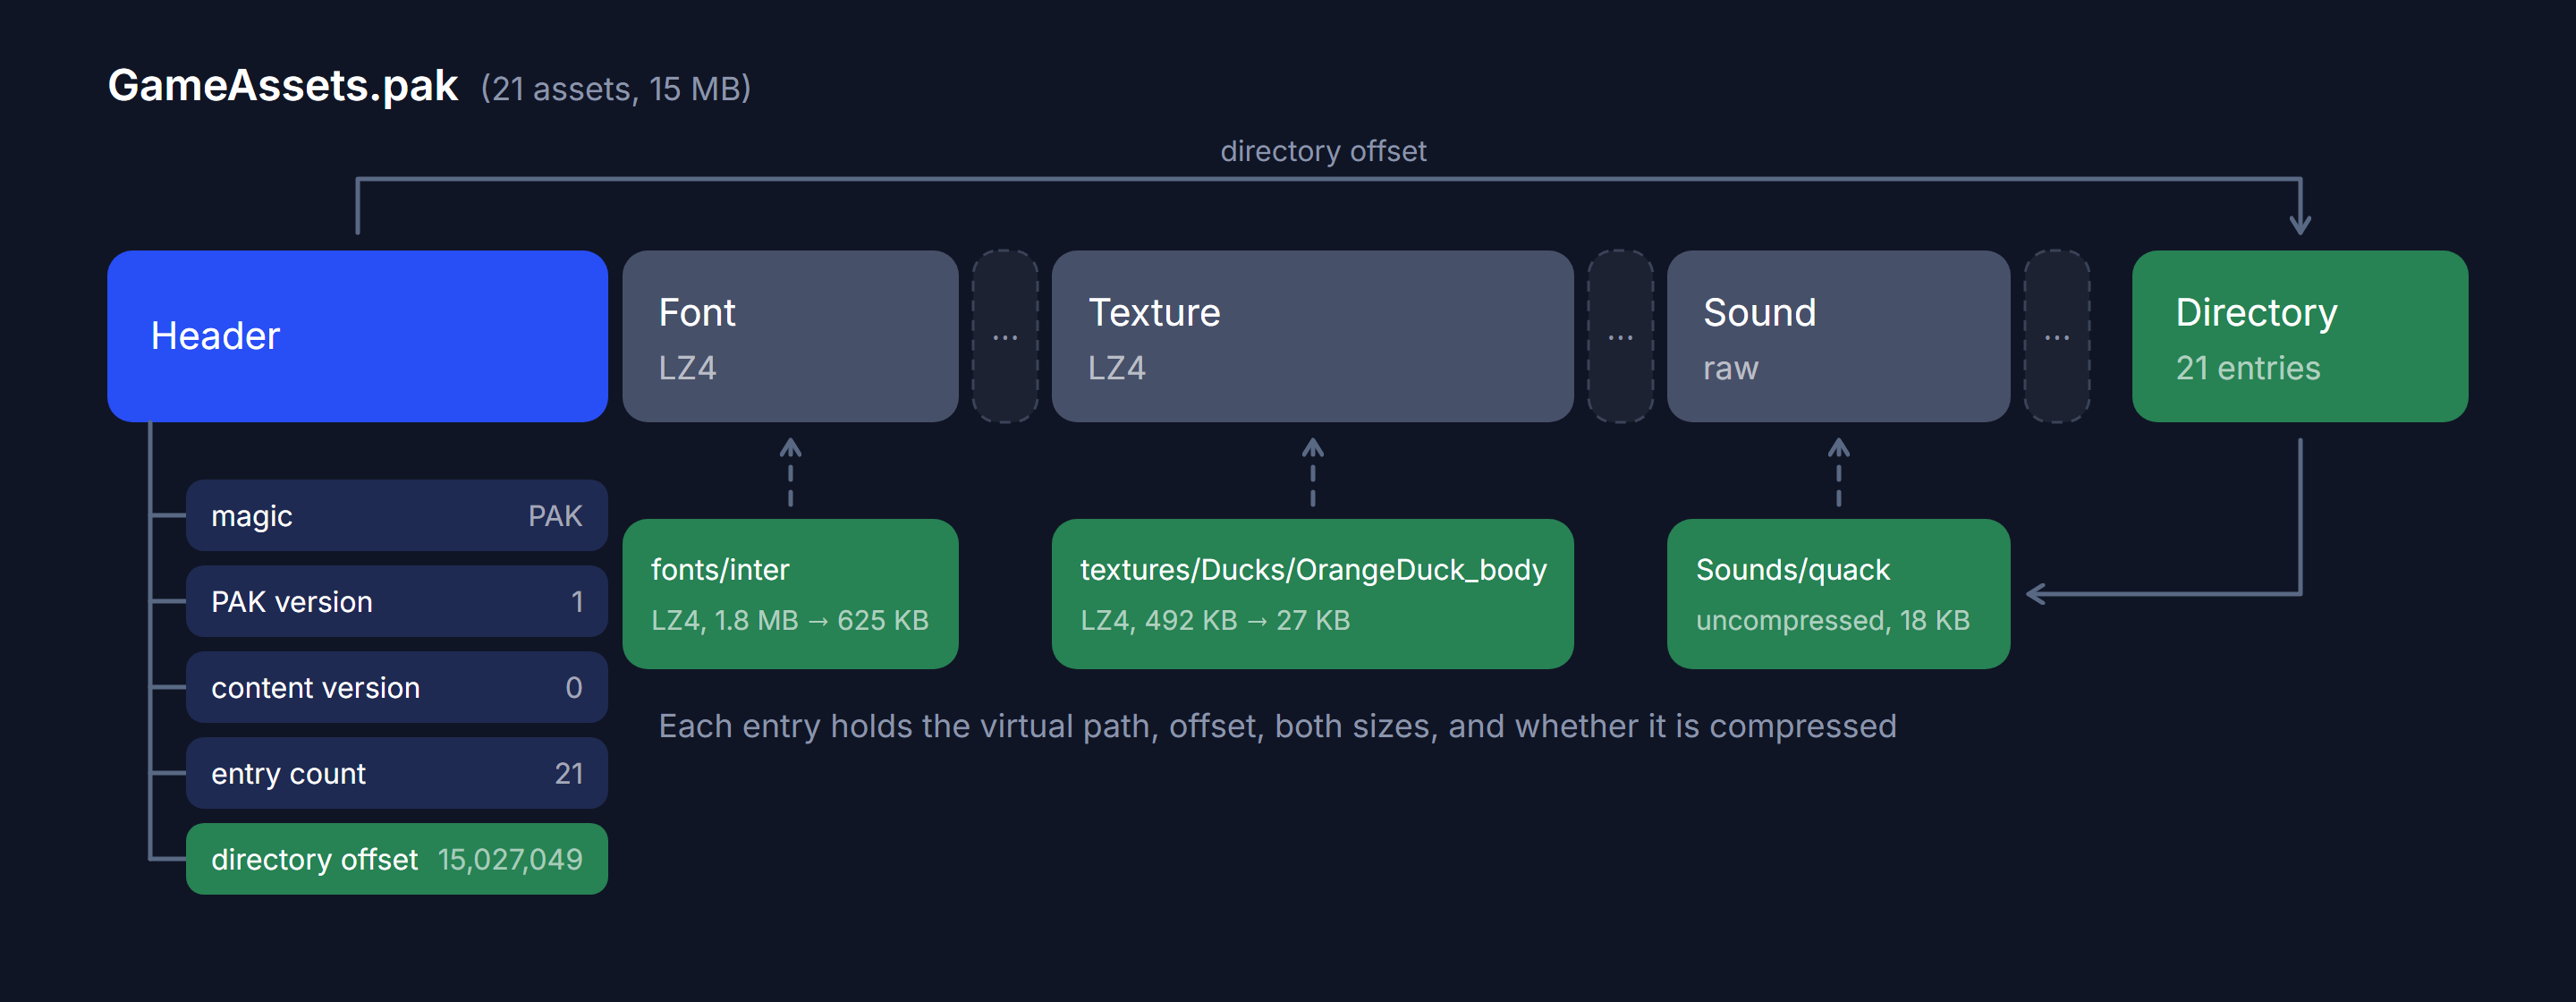Click the arrowhead pointing down into Directory
This screenshot has height=1002, width=2576.
point(2300,223)
